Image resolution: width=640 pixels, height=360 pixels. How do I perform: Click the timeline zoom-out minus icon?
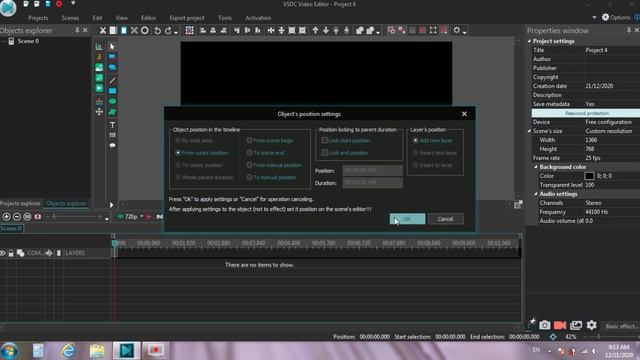coord(17,217)
